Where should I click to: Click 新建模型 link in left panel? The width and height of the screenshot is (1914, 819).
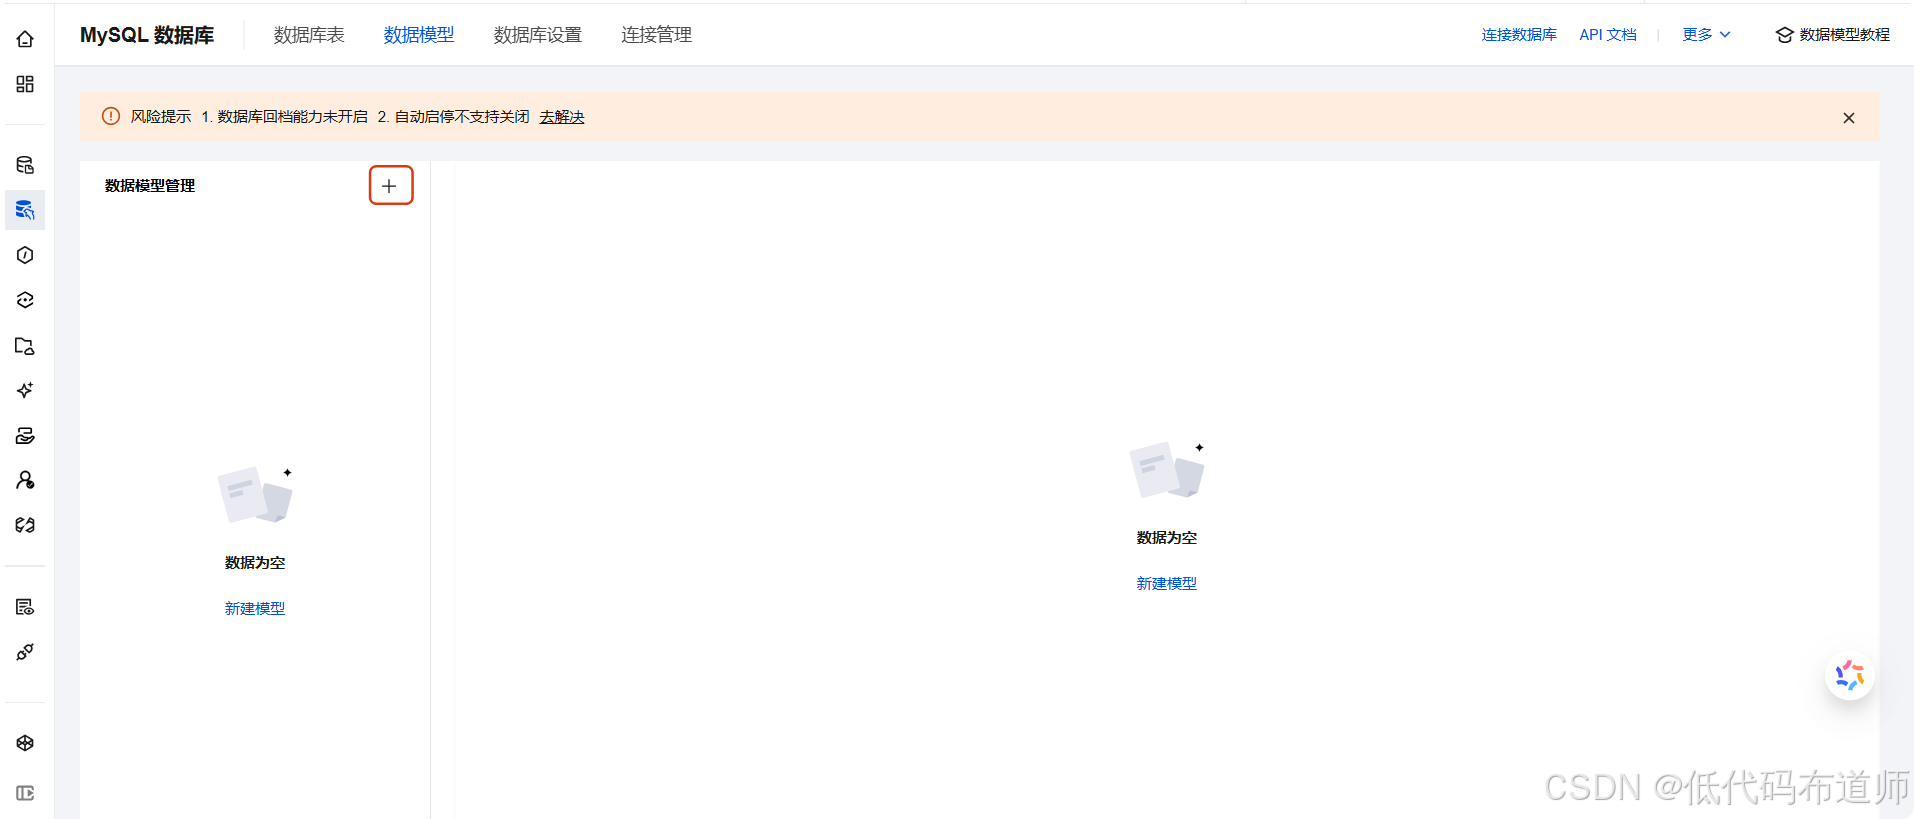(255, 608)
